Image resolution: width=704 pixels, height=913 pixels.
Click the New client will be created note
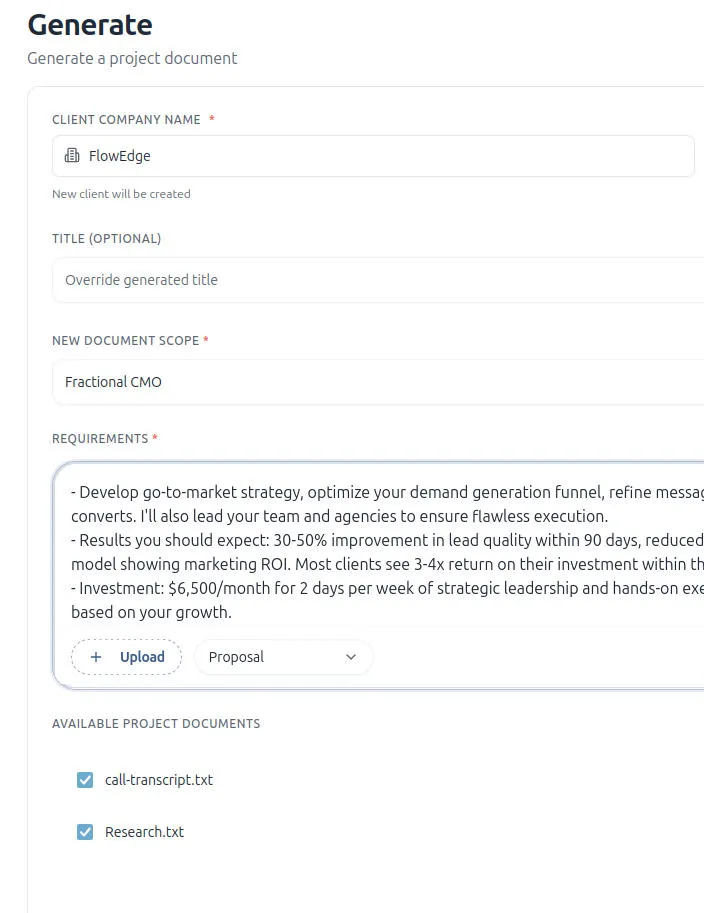pos(121,193)
